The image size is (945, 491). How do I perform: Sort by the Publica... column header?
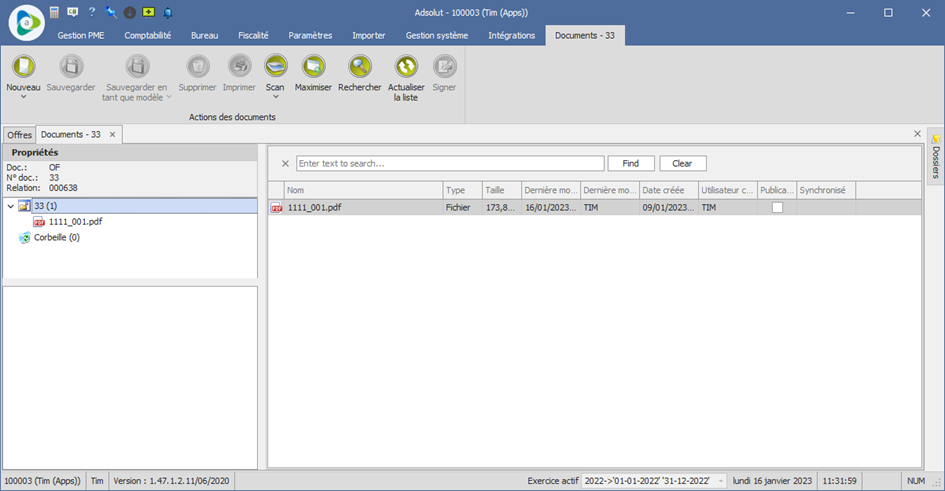(x=776, y=190)
